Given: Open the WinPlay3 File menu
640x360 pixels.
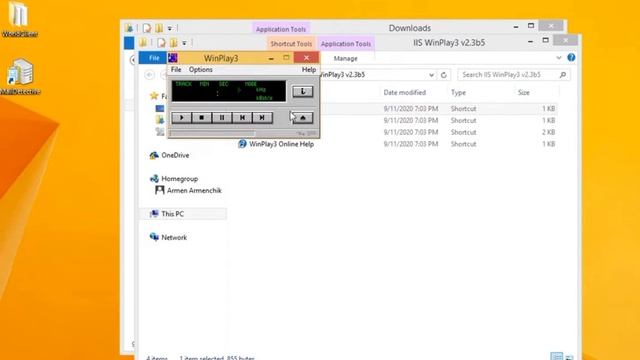Looking at the screenshot, I should click(176, 70).
